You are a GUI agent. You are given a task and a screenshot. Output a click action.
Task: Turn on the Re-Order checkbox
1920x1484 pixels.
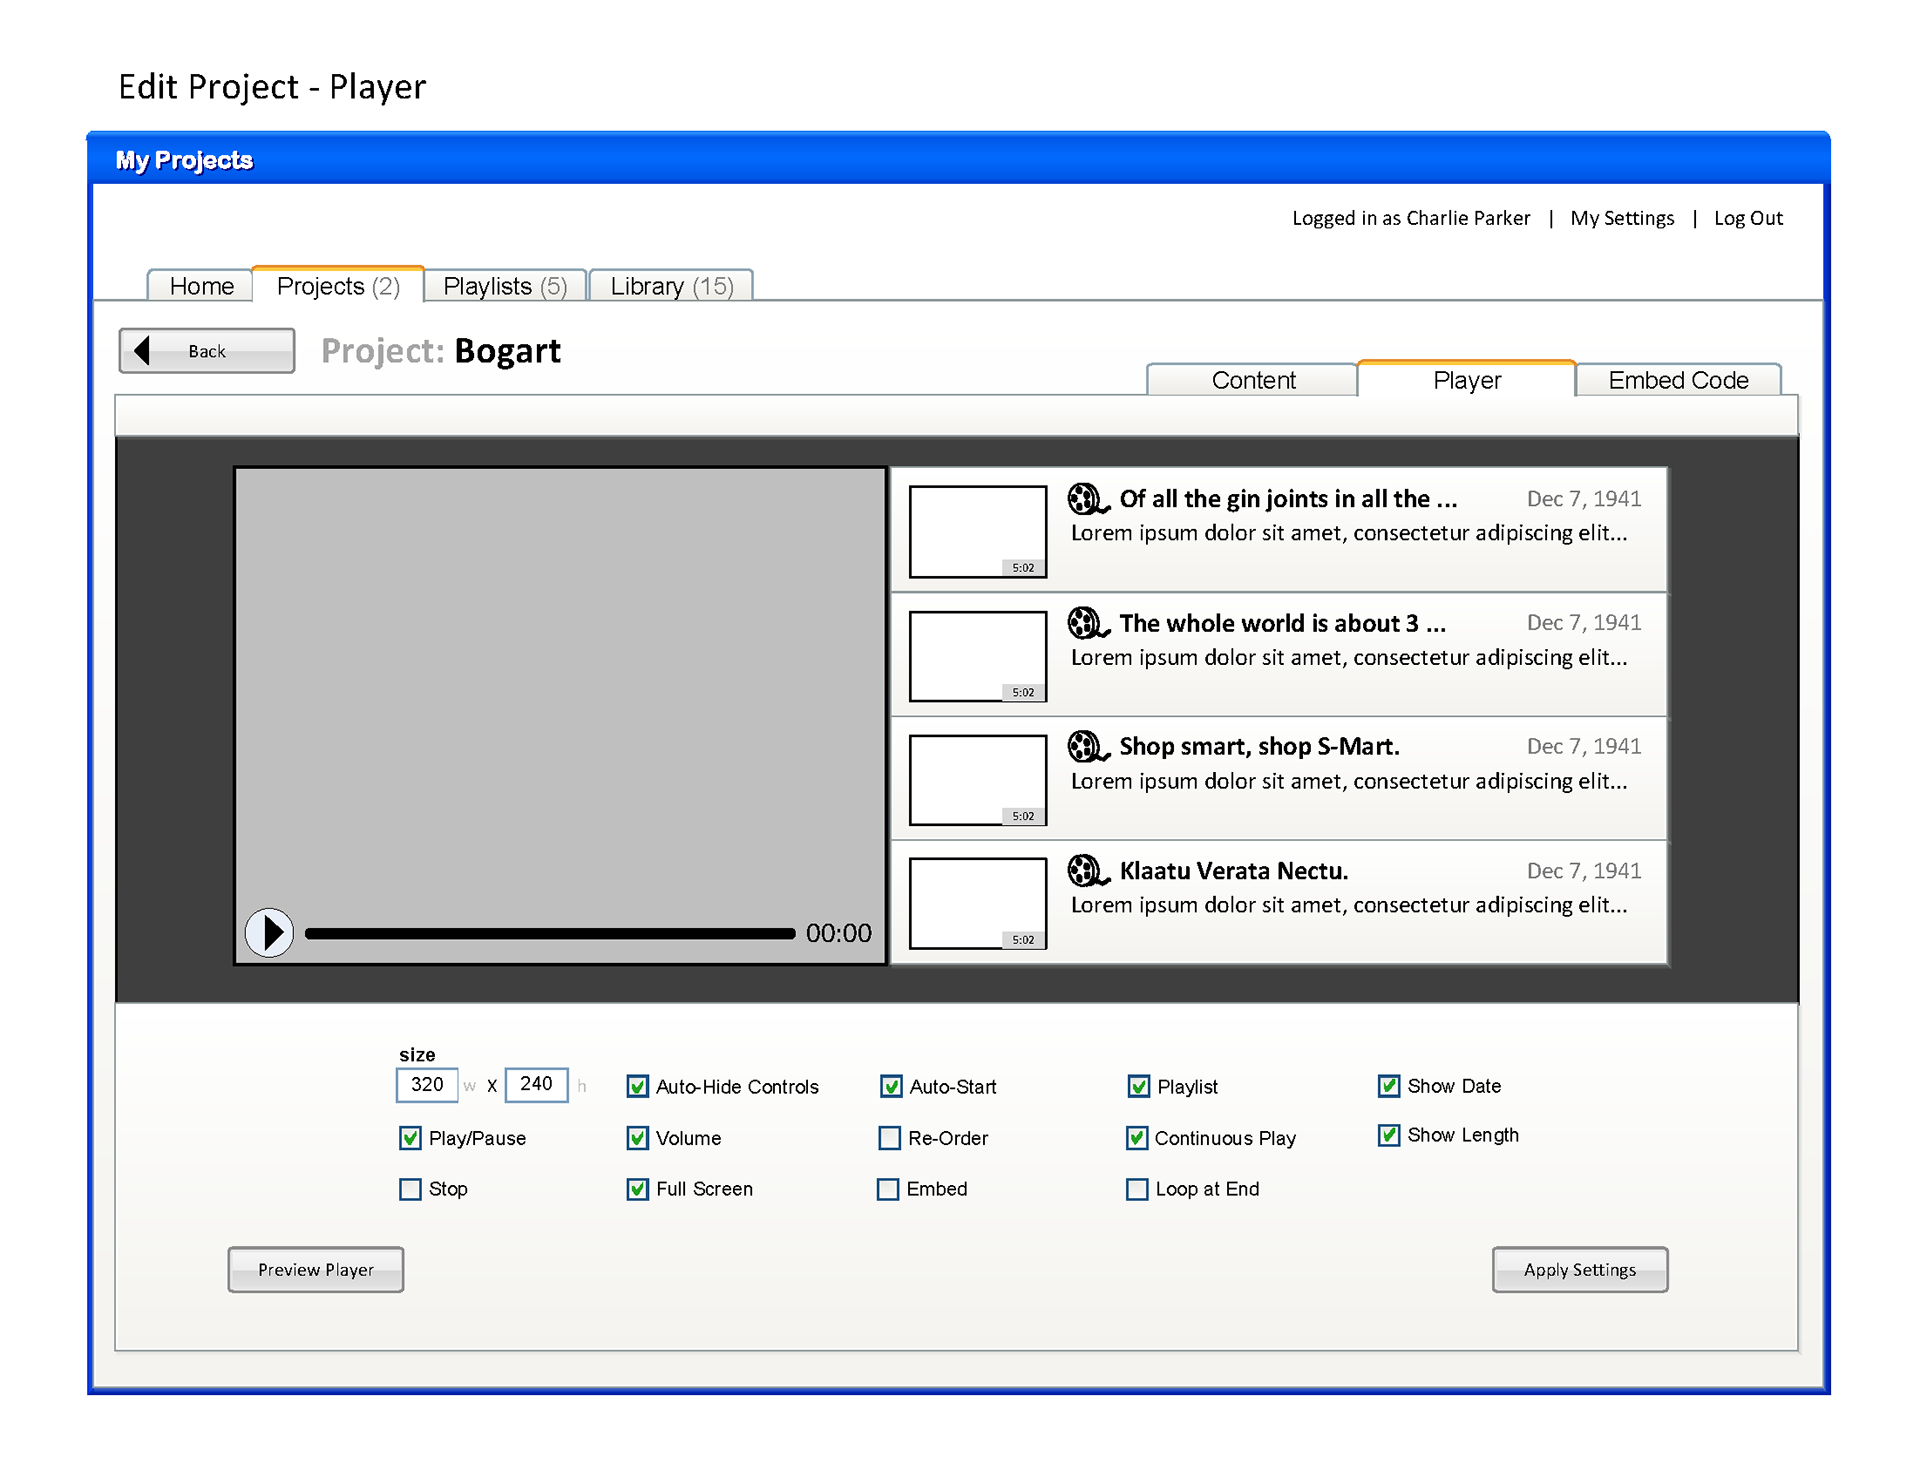tap(889, 1138)
